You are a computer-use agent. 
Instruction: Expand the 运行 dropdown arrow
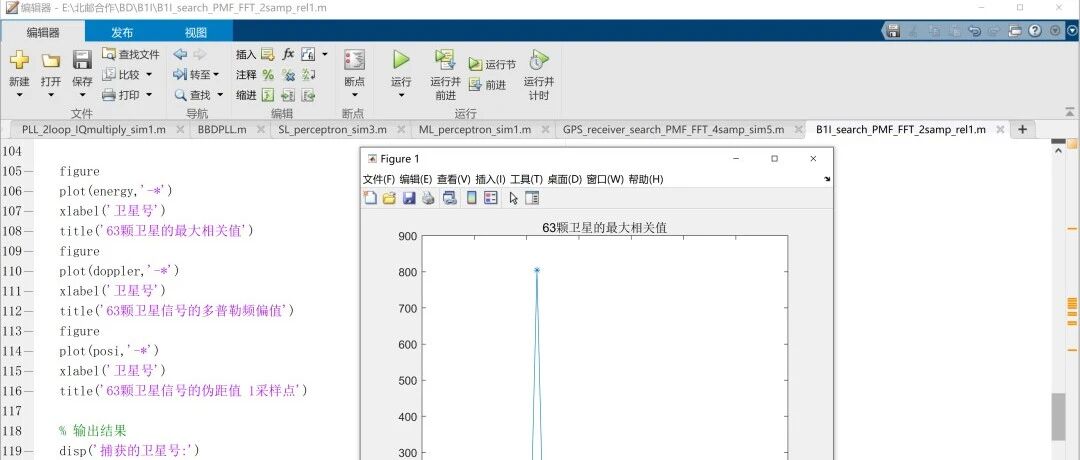click(x=401, y=95)
